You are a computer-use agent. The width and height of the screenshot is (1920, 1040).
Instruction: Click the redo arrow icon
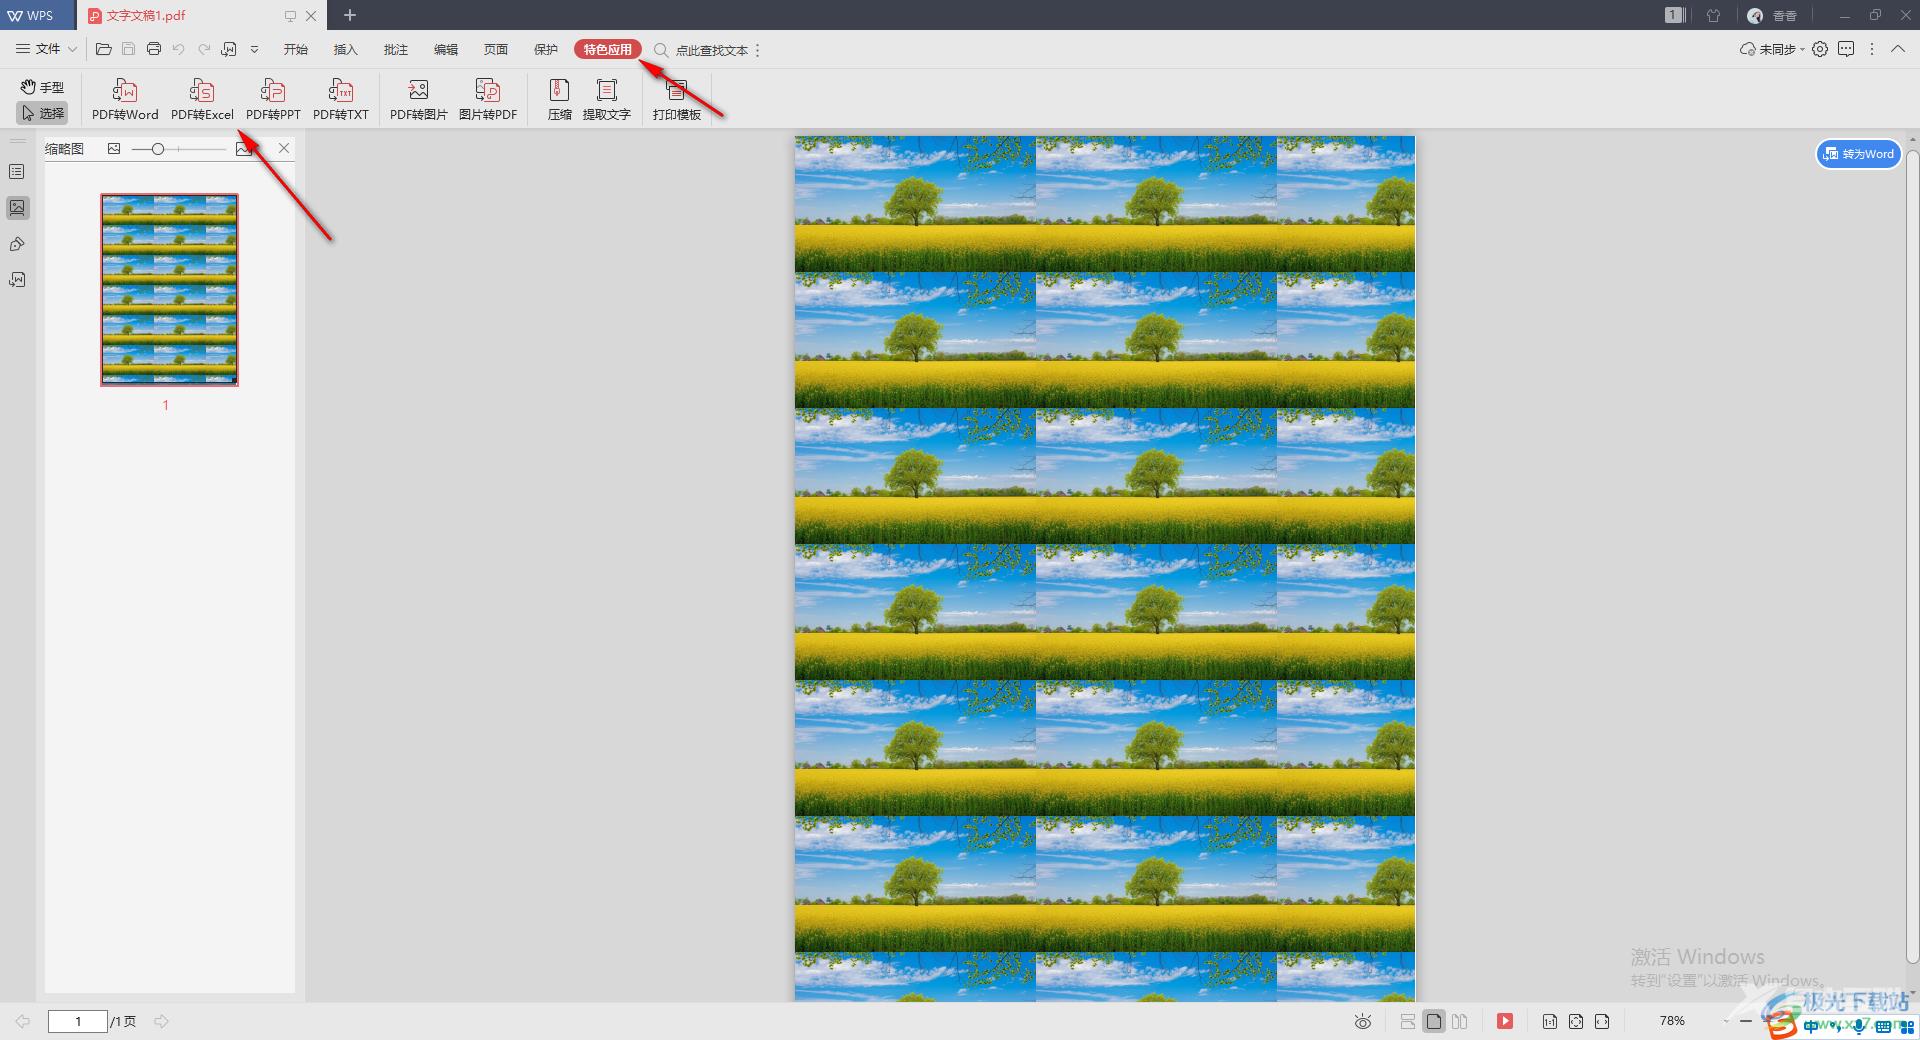204,49
